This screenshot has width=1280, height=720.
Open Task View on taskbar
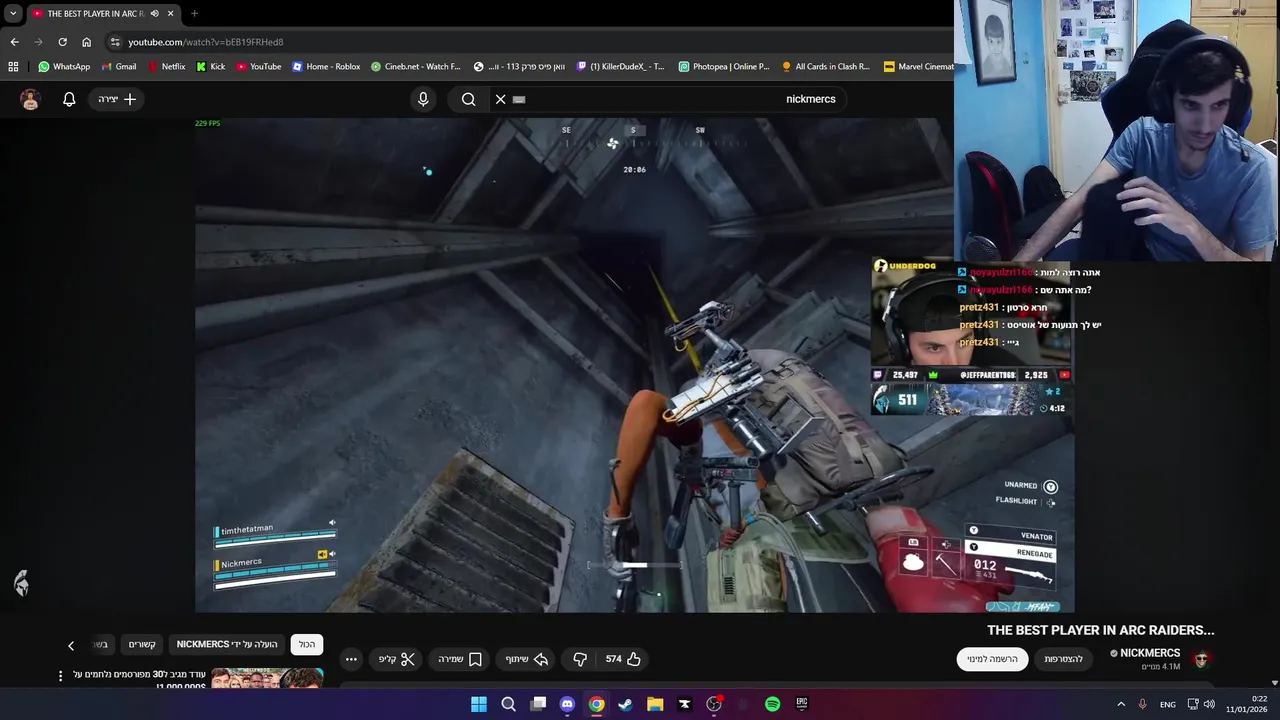pyautogui.click(x=538, y=704)
